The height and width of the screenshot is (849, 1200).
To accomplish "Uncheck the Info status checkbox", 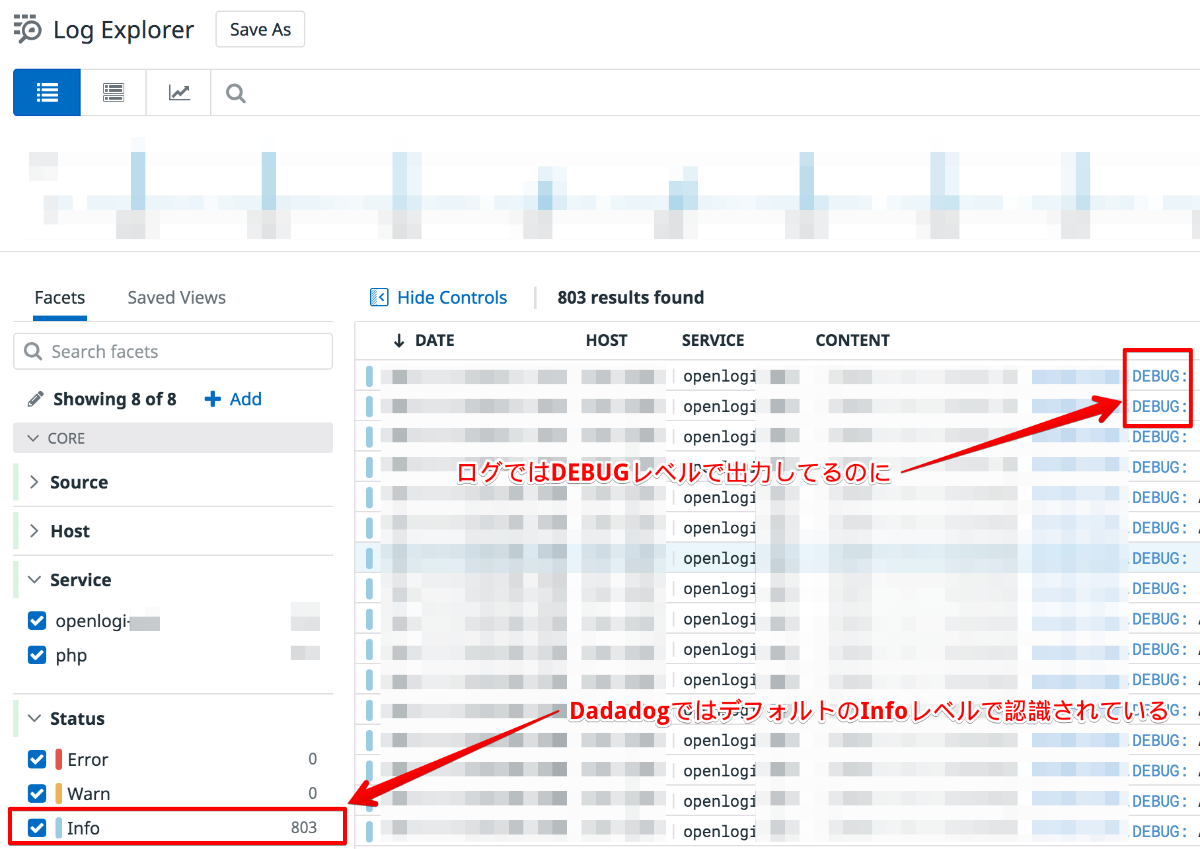I will 37,827.
